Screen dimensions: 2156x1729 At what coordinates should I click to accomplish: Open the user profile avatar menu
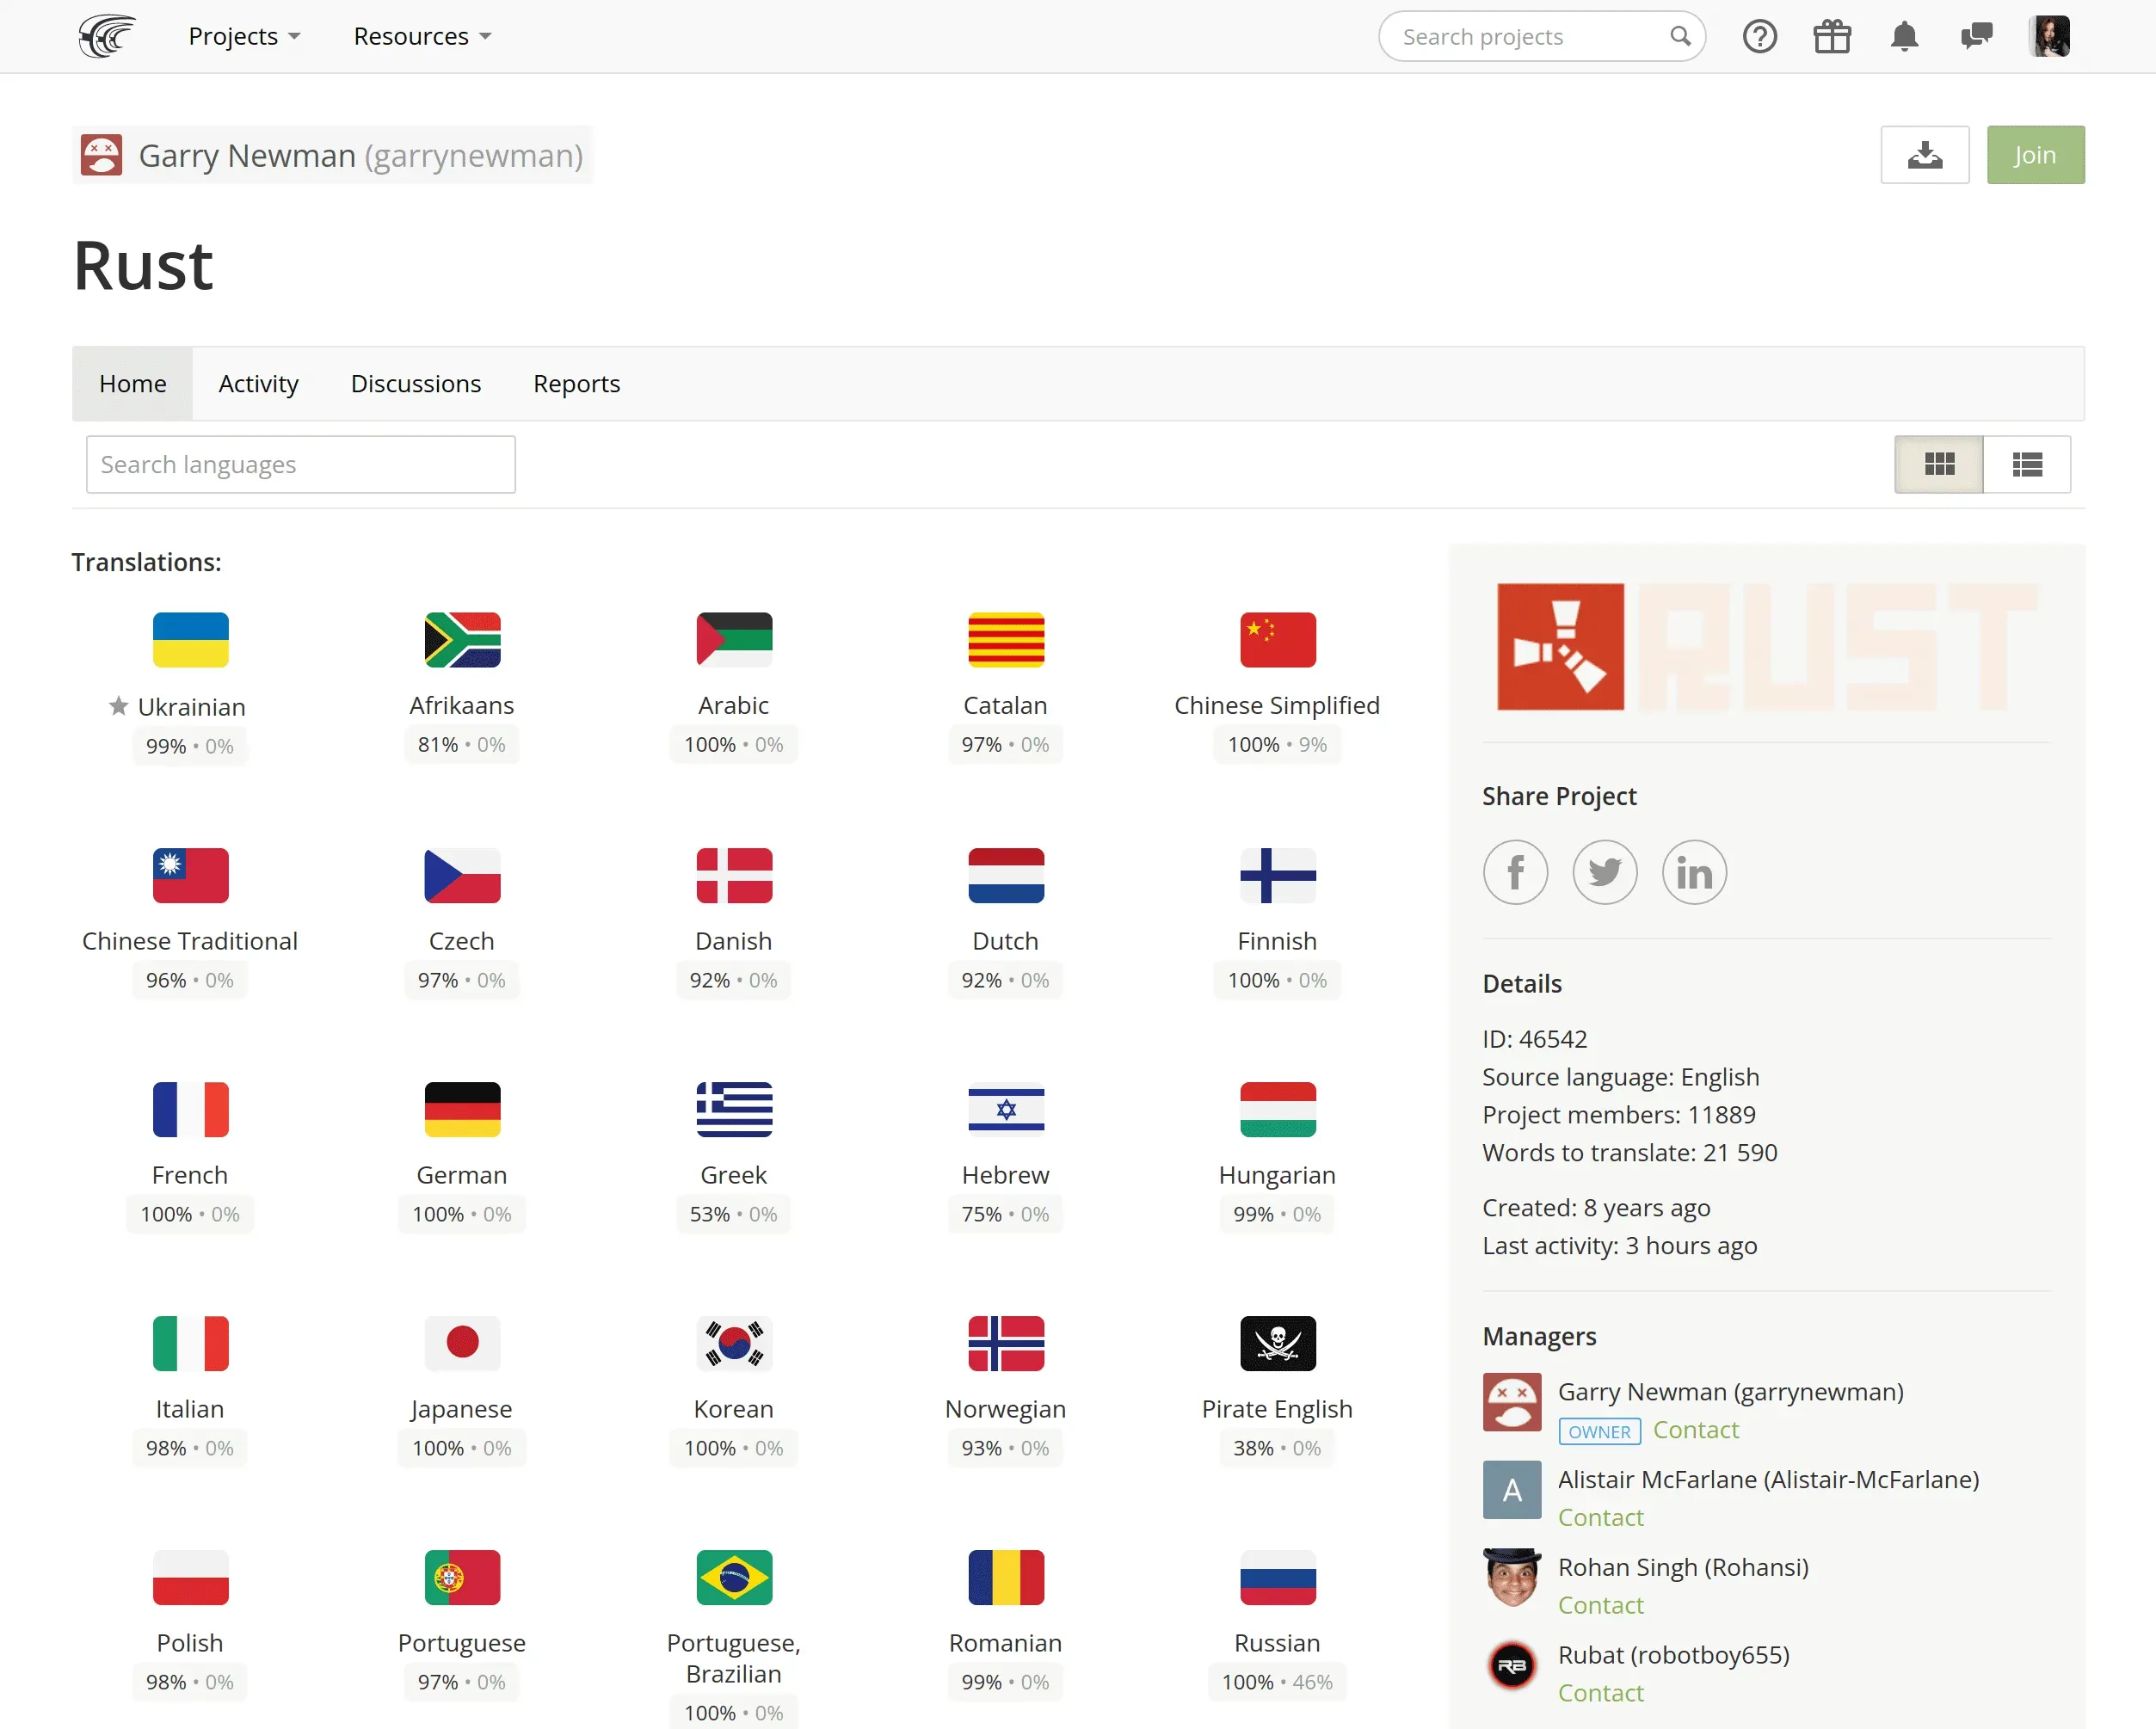point(2049,37)
